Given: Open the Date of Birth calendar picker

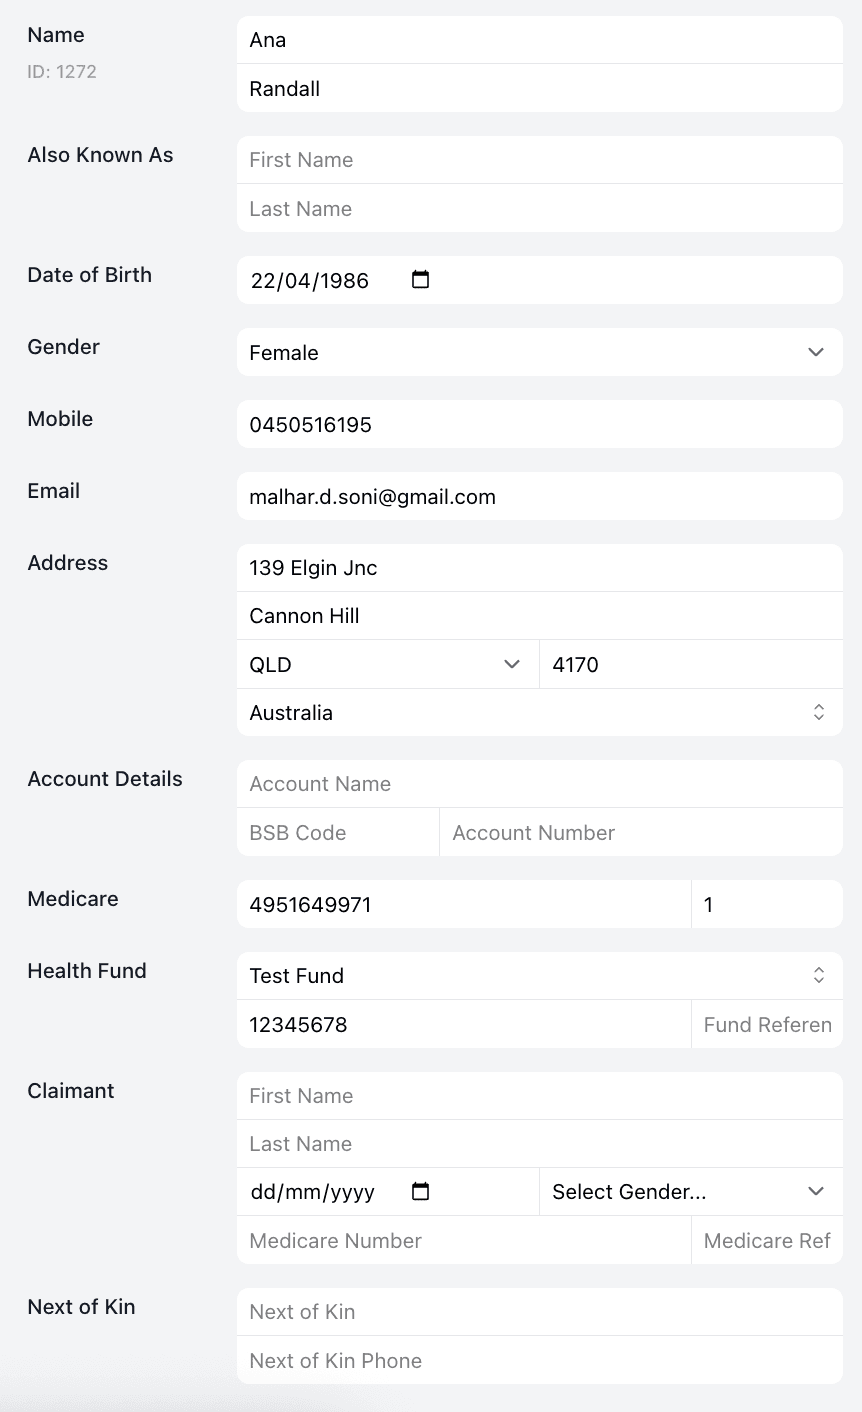Looking at the screenshot, I should tap(420, 280).
